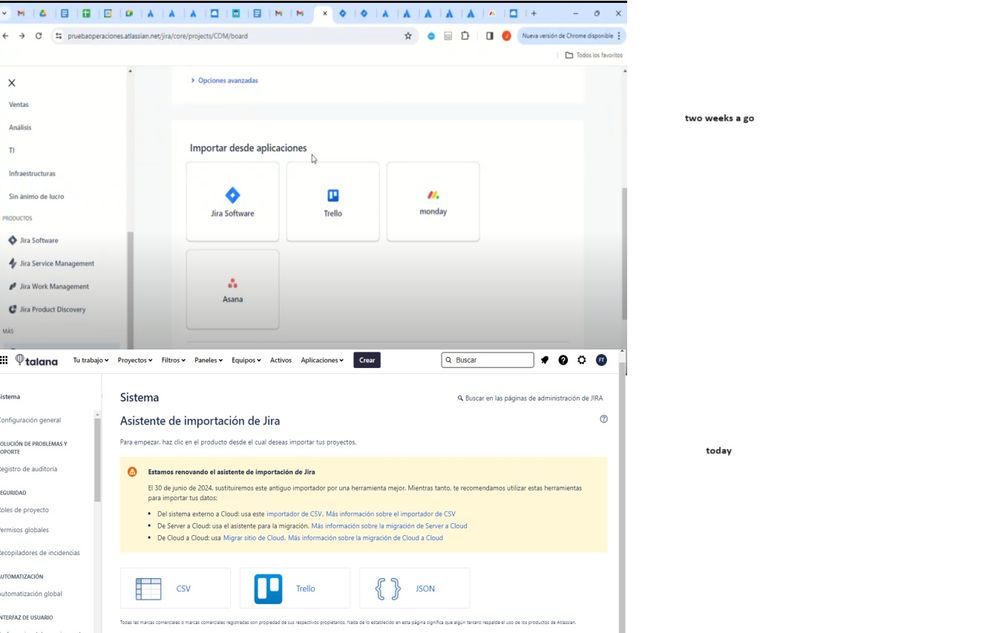The width and height of the screenshot is (999, 633).
Task: Click the Buscar search field
Action: [x=487, y=360]
